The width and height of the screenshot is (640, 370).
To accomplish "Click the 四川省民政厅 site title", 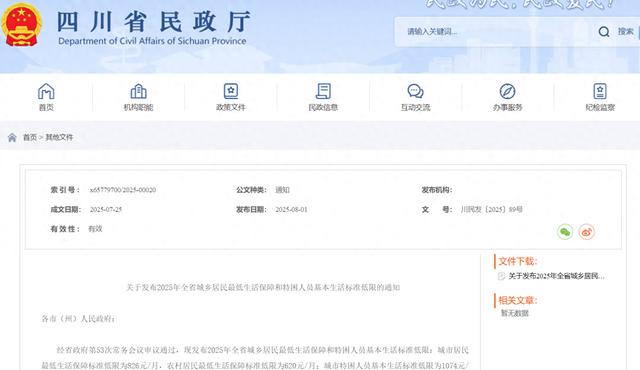I will (153, 22).
